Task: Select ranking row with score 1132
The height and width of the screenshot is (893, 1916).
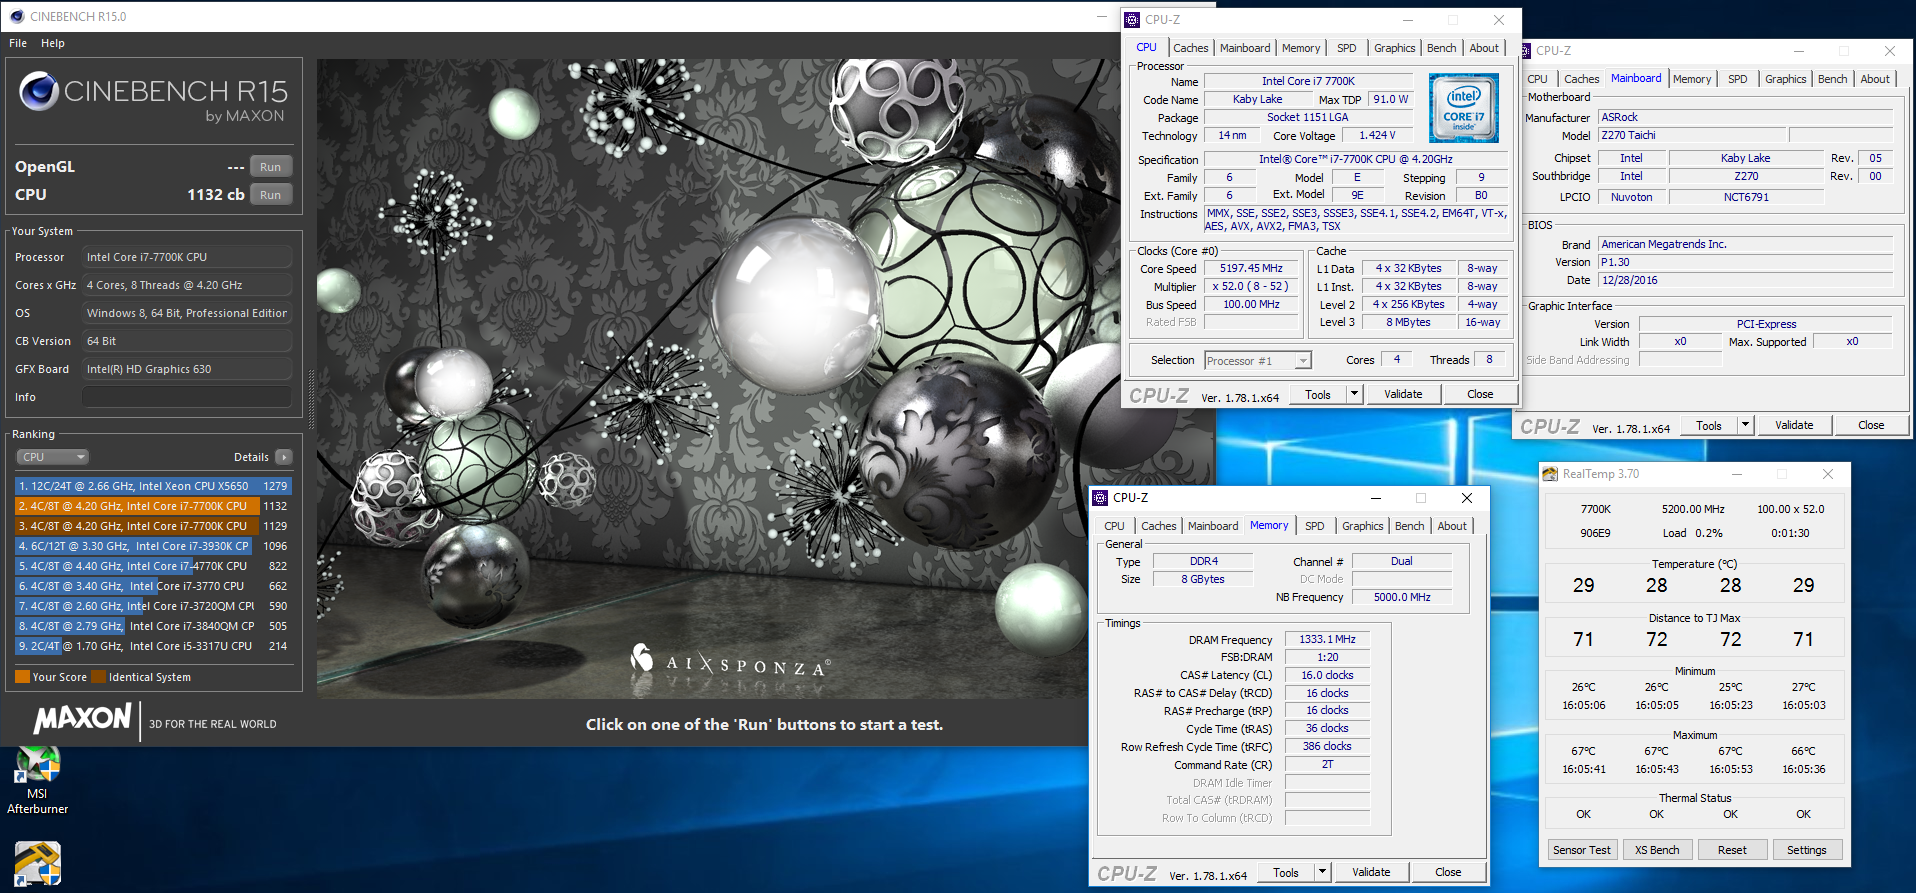Action: click(153, 506)
